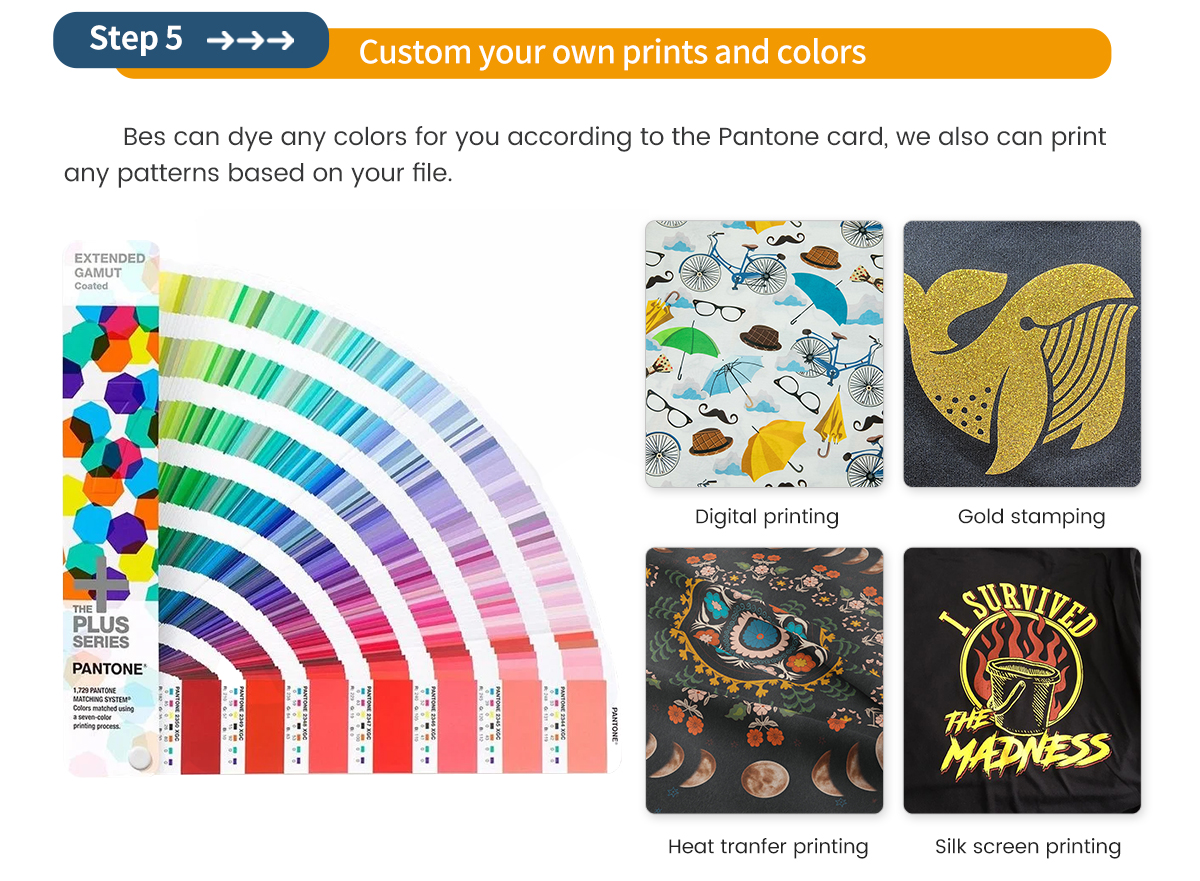Open the Digital printing sample image

pyautogui.click(x=764, y=354)
